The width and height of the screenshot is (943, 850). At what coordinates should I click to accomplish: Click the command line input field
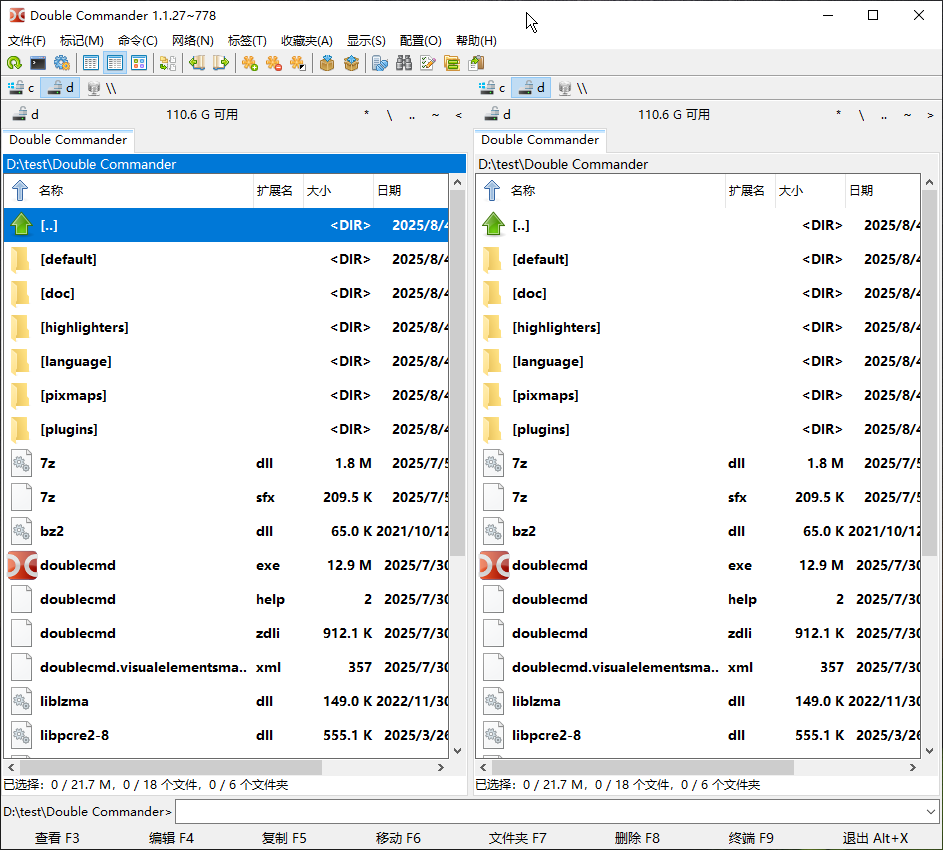click(x=549, y=812)
